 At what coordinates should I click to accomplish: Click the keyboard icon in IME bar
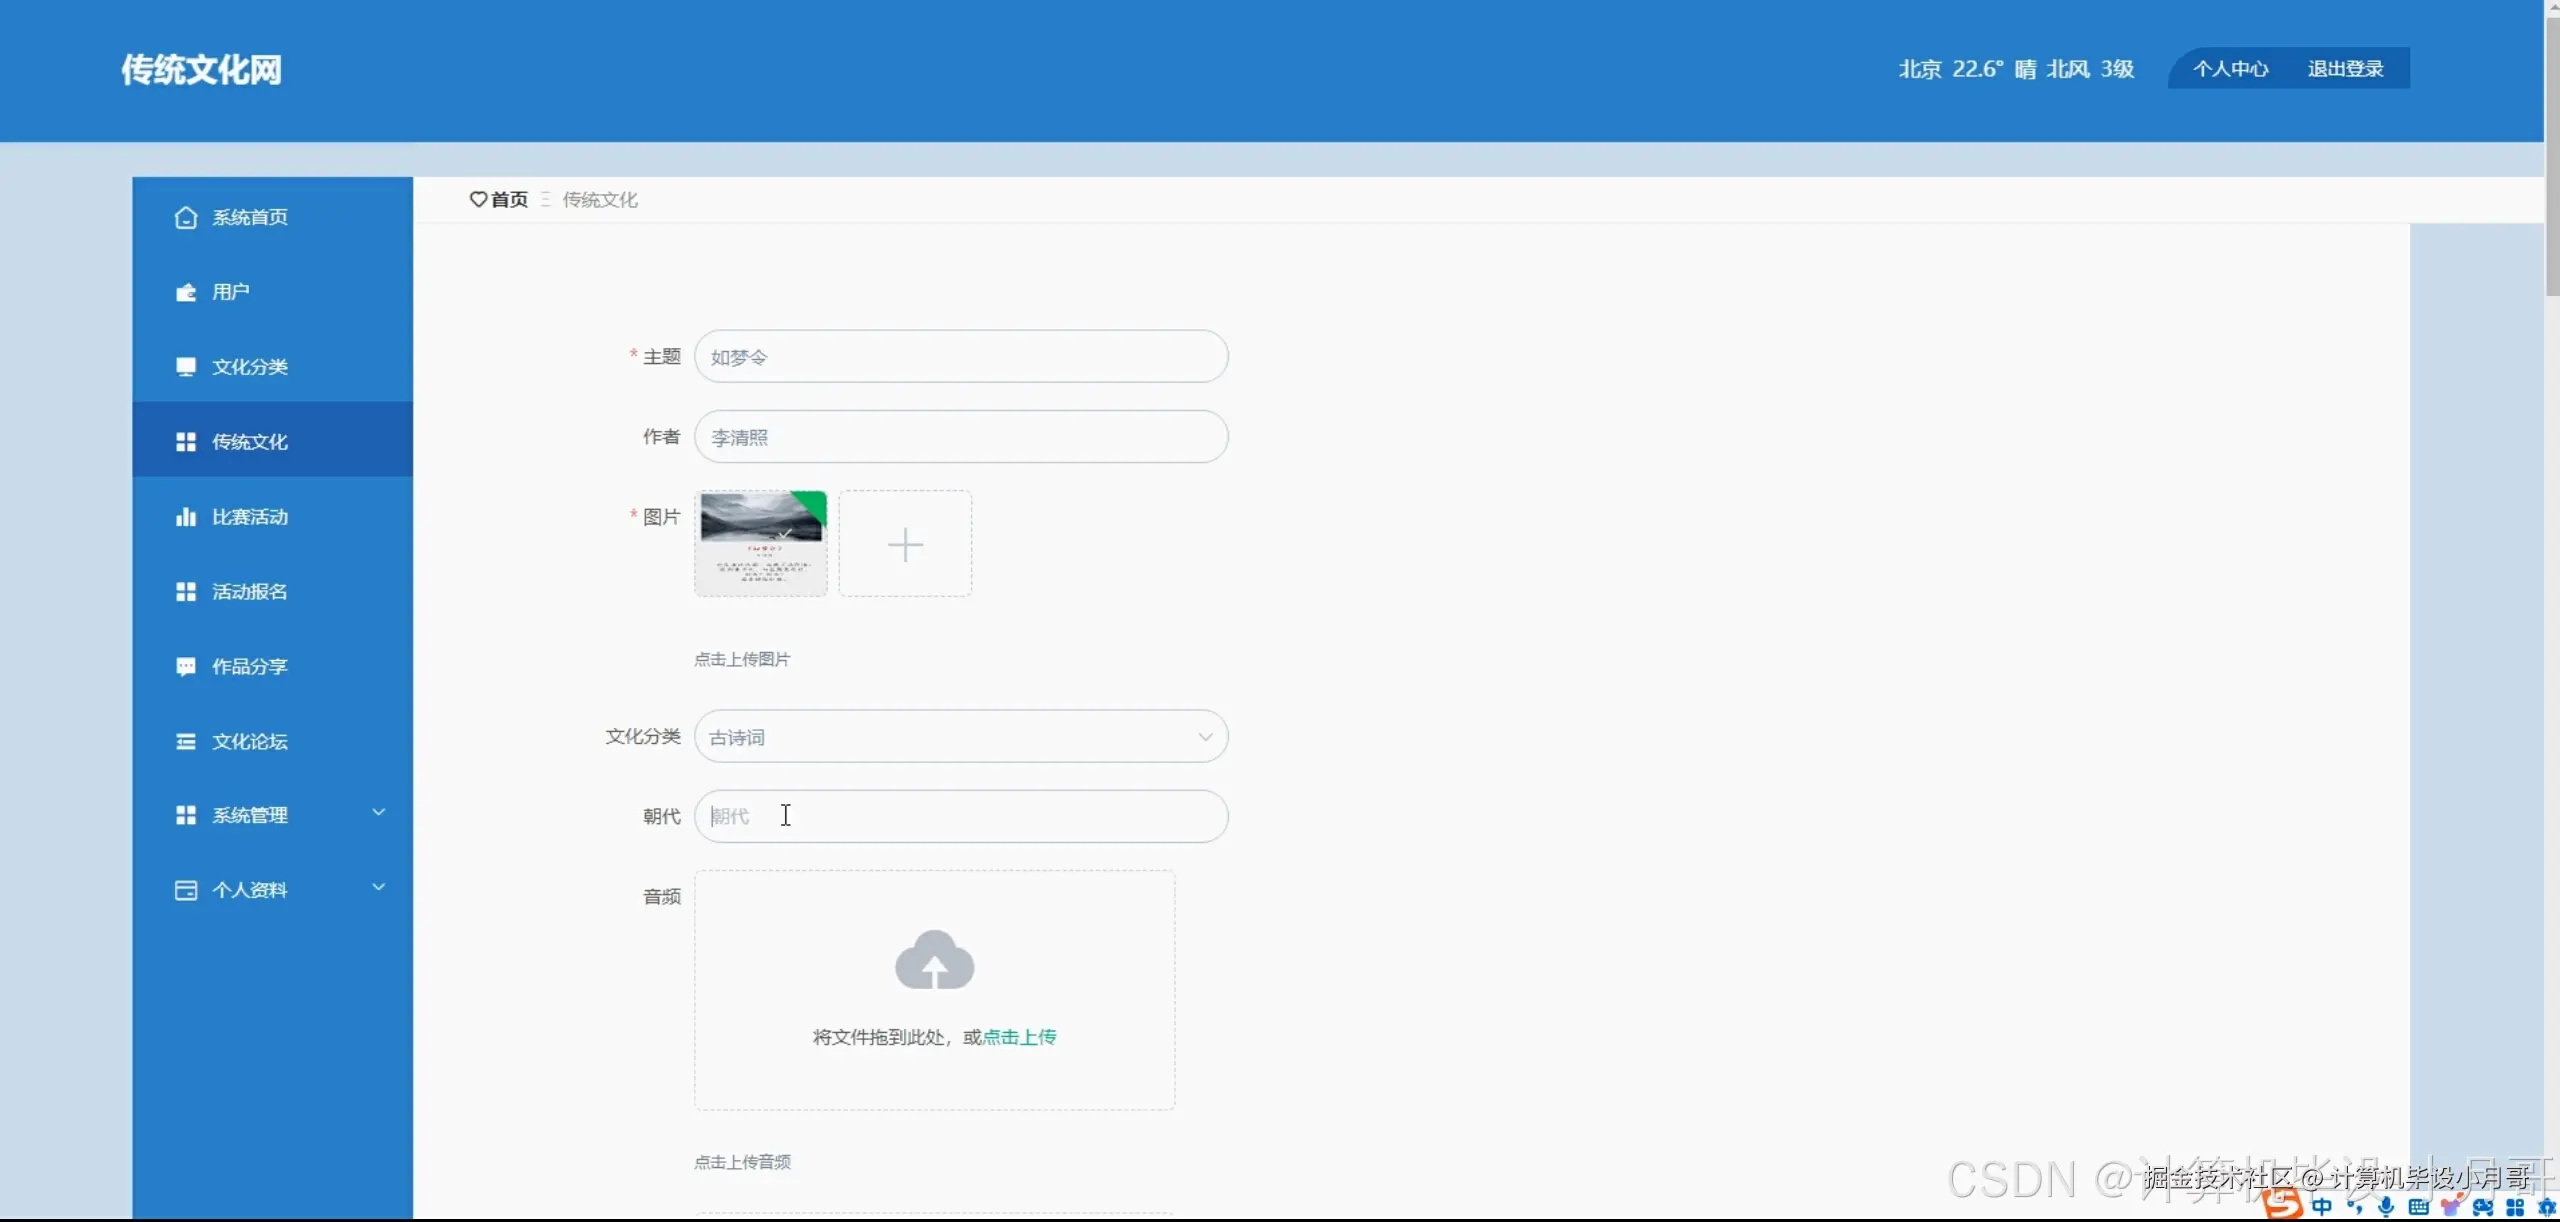pyautogui.click(x=2418, y=1207)
